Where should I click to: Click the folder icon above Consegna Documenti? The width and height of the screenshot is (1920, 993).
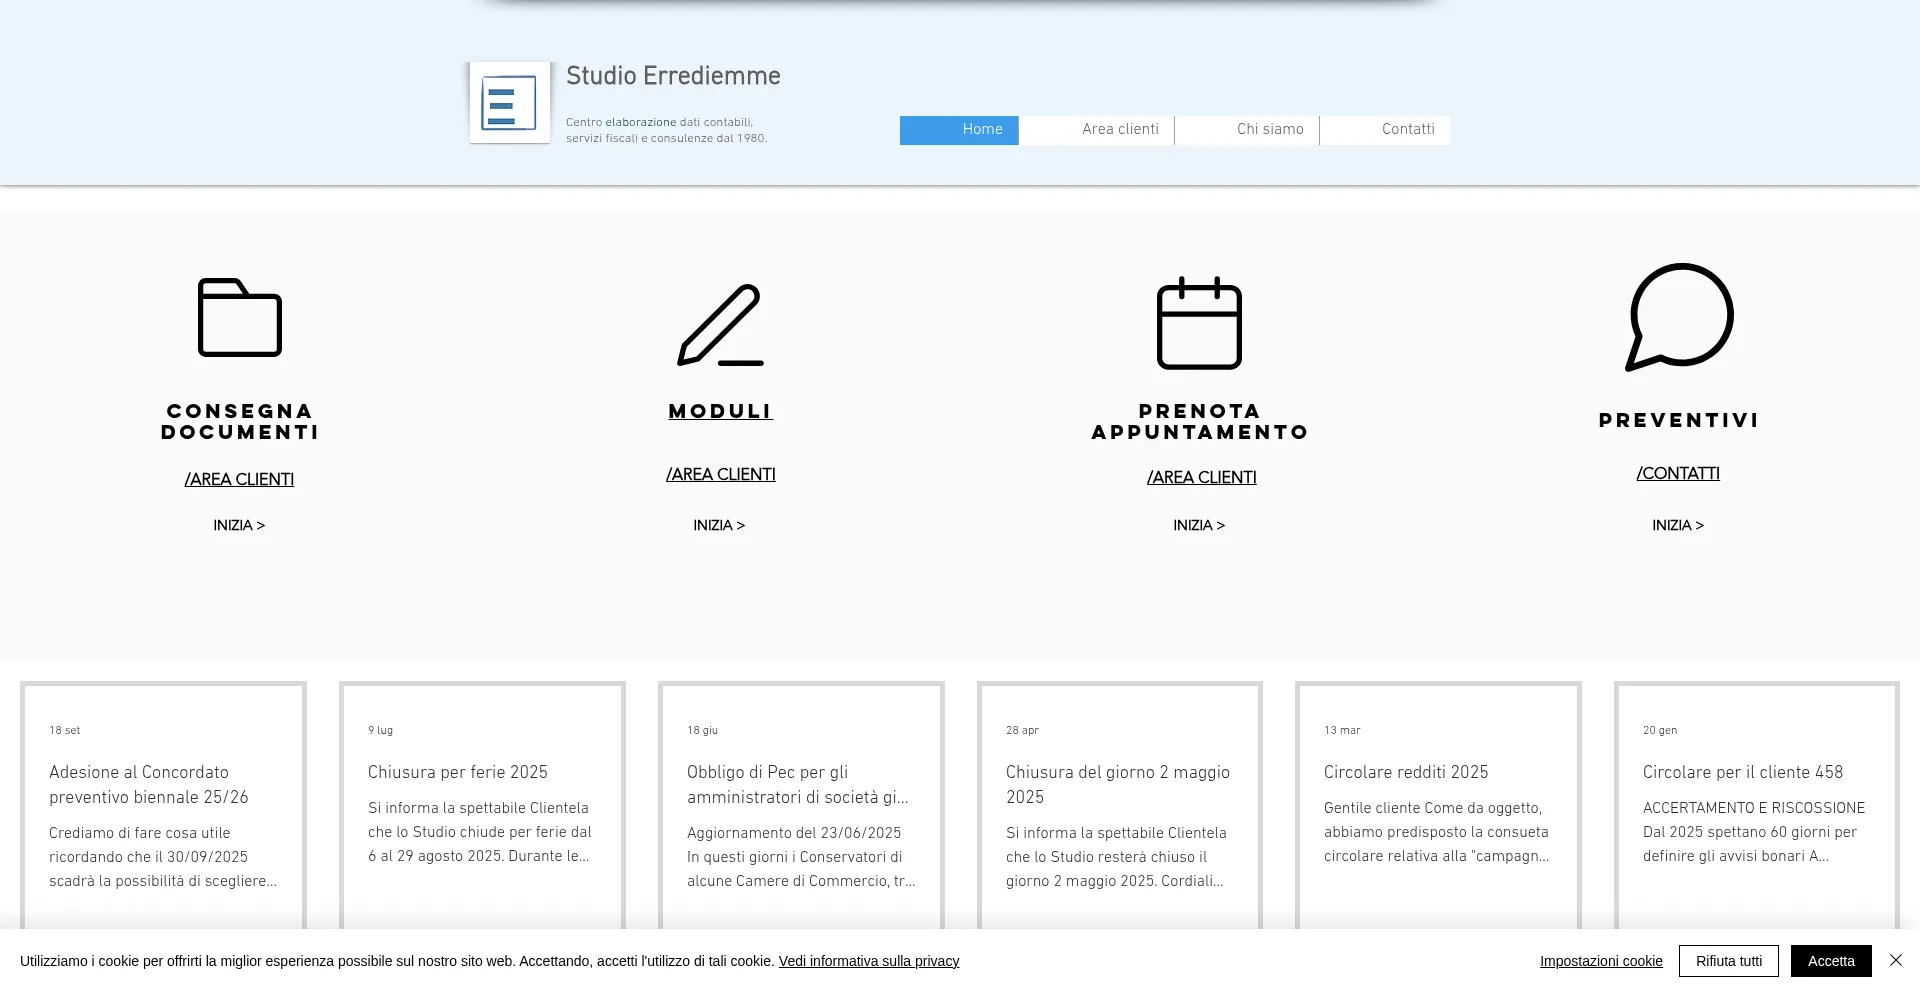click(240, 318)
